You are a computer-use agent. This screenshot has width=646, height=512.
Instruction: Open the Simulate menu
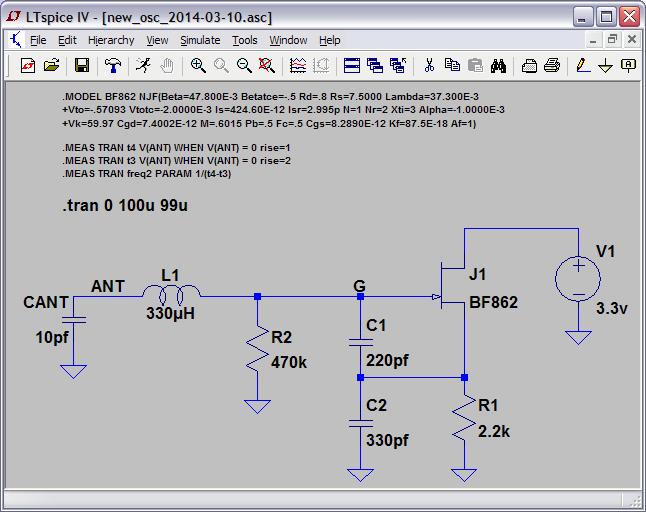pyautogui.click(x=200, y=40)
